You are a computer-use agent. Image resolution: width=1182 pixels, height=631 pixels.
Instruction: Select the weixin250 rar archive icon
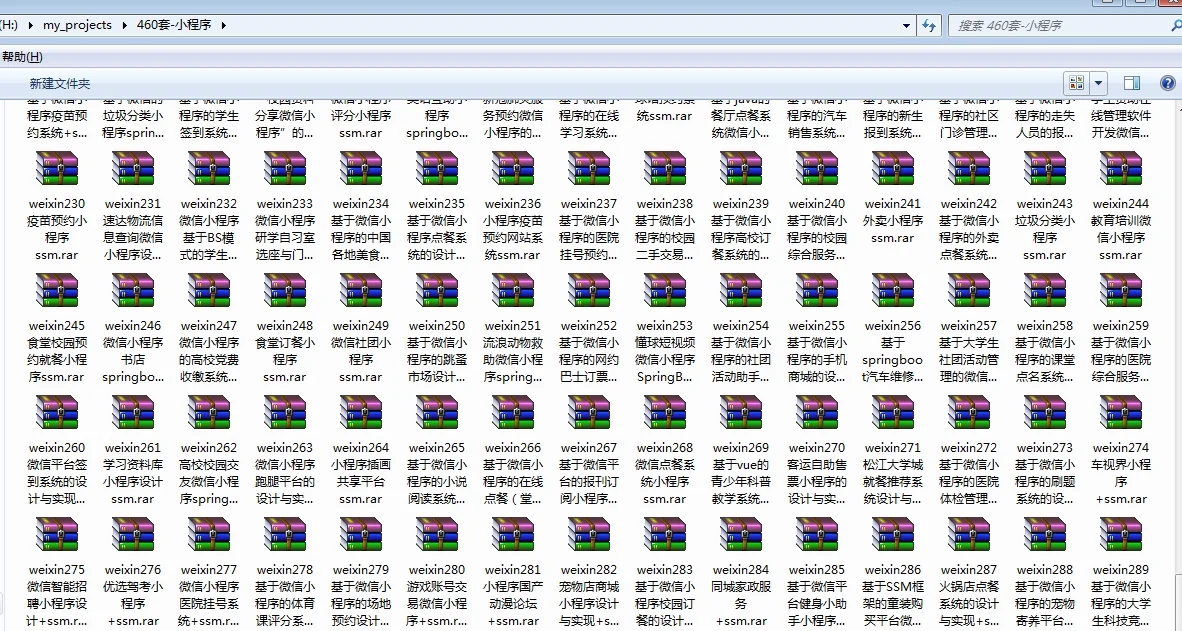click(437, 291)
